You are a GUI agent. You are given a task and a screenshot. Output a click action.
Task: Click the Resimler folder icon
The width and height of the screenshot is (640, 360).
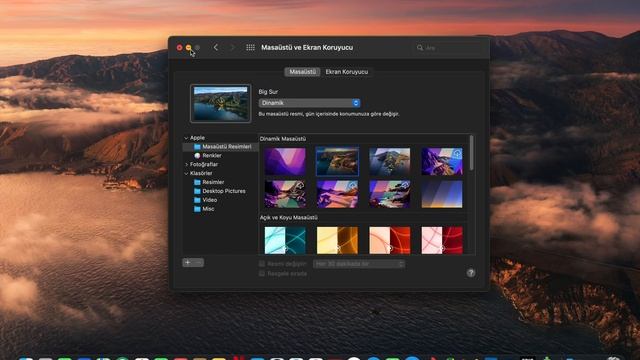click(197, 182)
